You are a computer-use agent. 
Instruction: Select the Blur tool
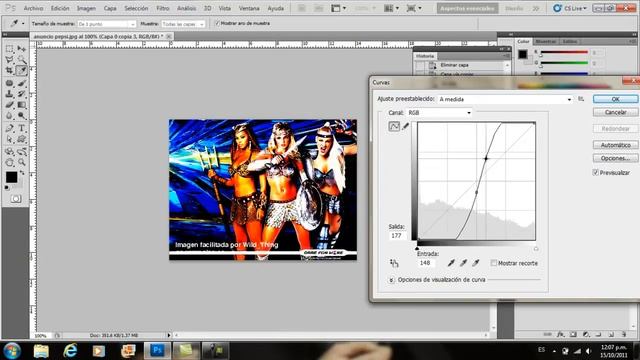(x=9, y=116)
